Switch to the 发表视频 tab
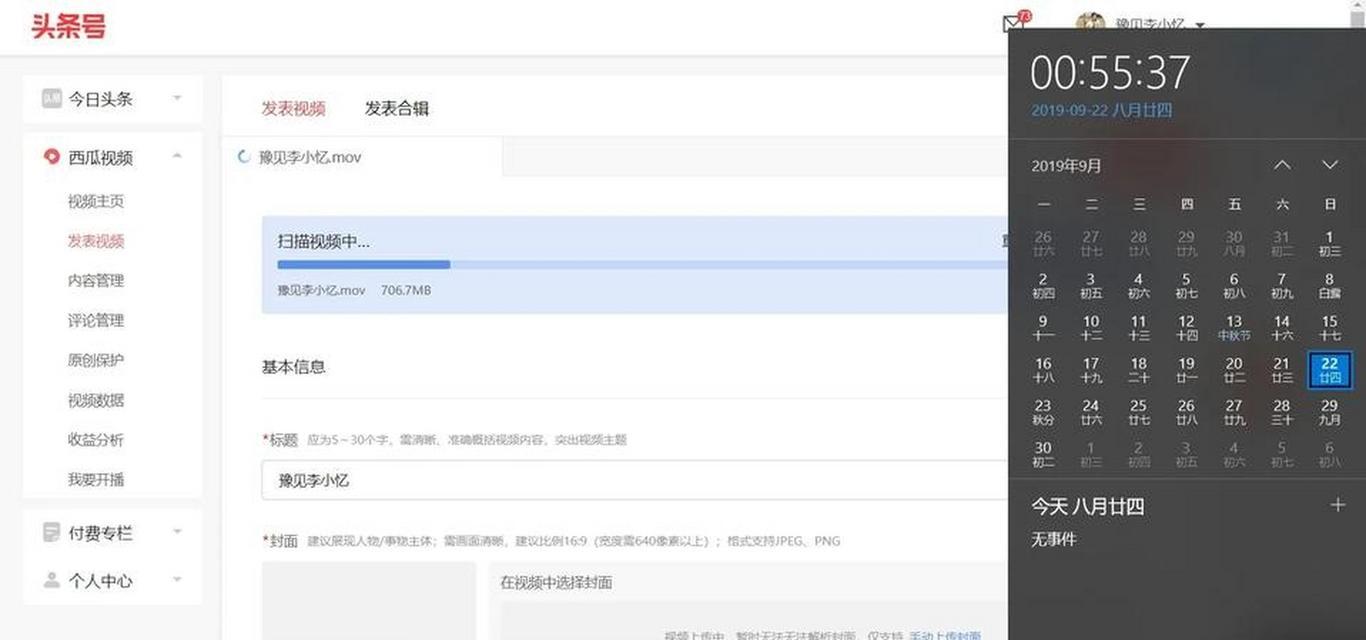This screenshot has height=640, width=1366. (293, 108)
